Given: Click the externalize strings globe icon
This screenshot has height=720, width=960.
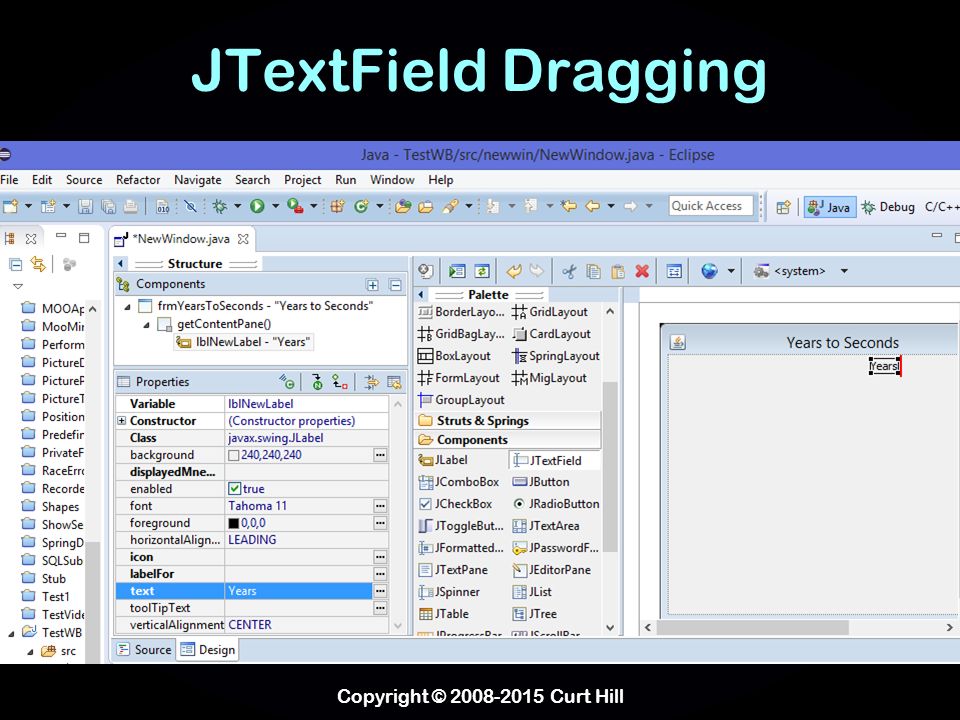Looking at the screenshot, I should (709, 271).
